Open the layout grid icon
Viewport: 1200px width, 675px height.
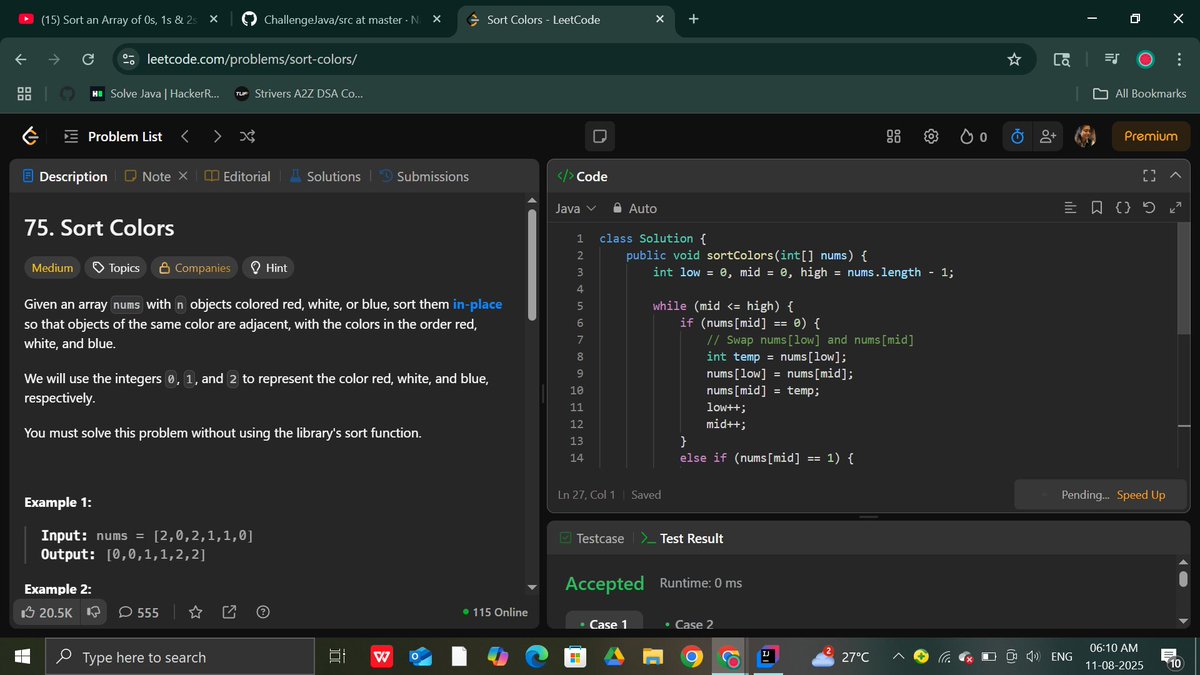tap(894, 136)
